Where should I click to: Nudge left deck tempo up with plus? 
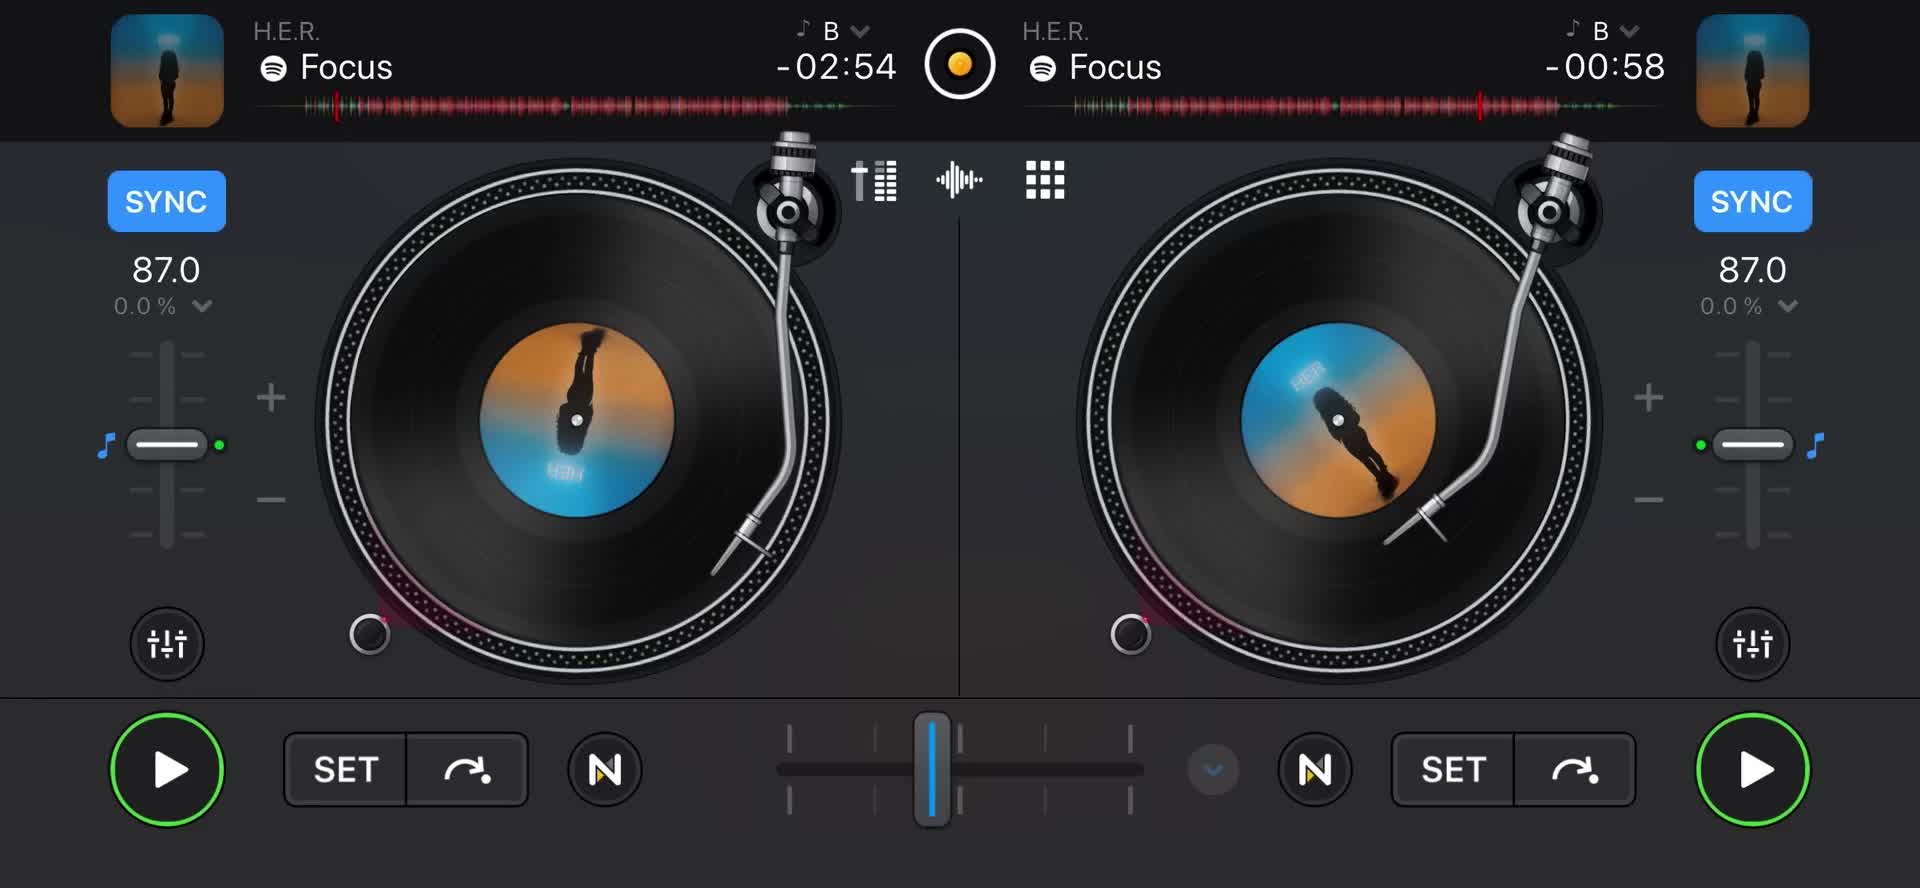click(x=270, y=398)
